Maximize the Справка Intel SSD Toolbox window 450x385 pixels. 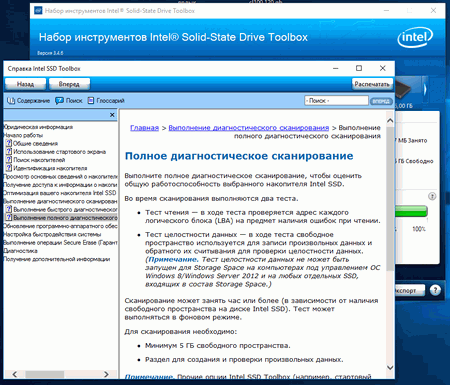359,68
